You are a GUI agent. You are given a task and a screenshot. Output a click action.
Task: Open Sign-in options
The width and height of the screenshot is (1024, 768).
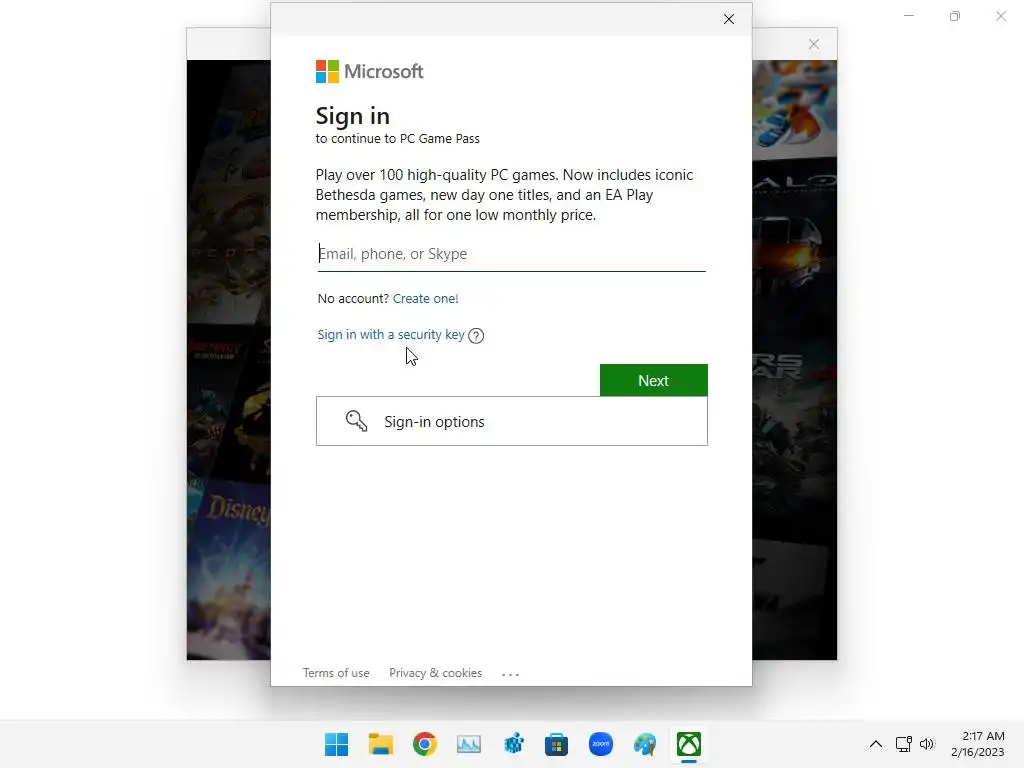[x=511, y=421]
